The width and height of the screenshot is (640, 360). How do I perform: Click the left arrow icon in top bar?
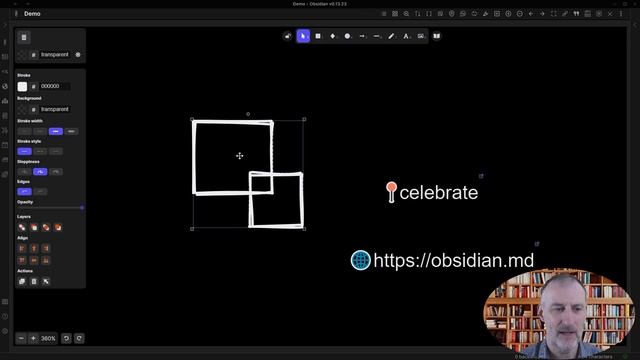(x=531, y=13)
